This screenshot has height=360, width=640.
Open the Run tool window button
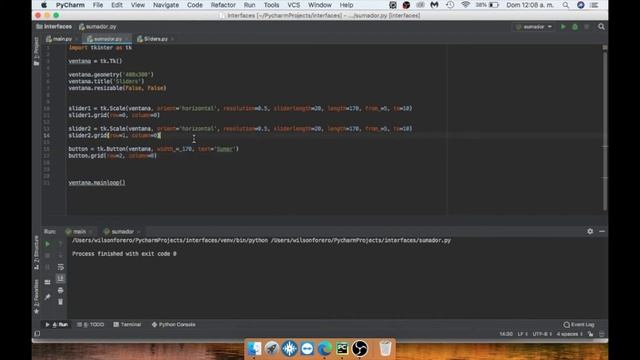tap(57, 324)
